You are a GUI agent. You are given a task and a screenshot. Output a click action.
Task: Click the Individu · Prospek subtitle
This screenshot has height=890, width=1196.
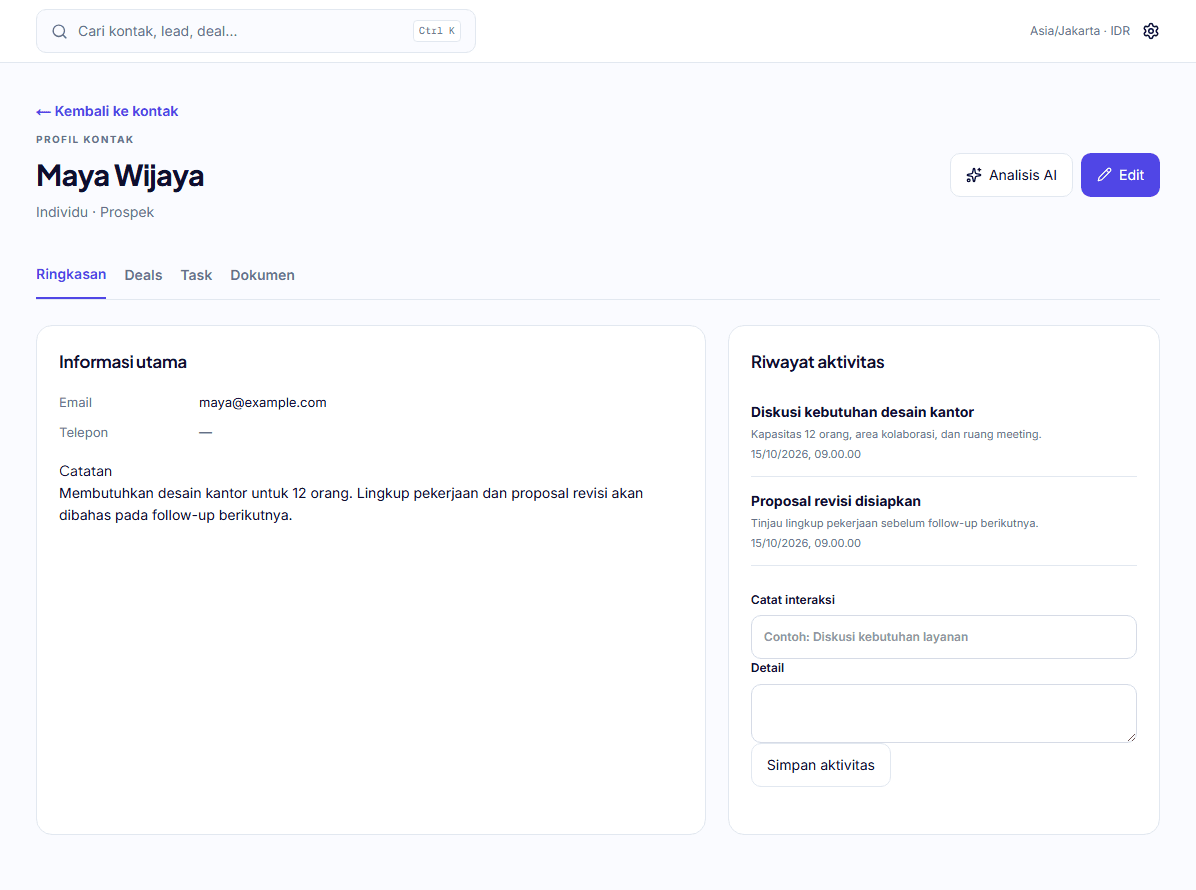[x=95, y=212]
